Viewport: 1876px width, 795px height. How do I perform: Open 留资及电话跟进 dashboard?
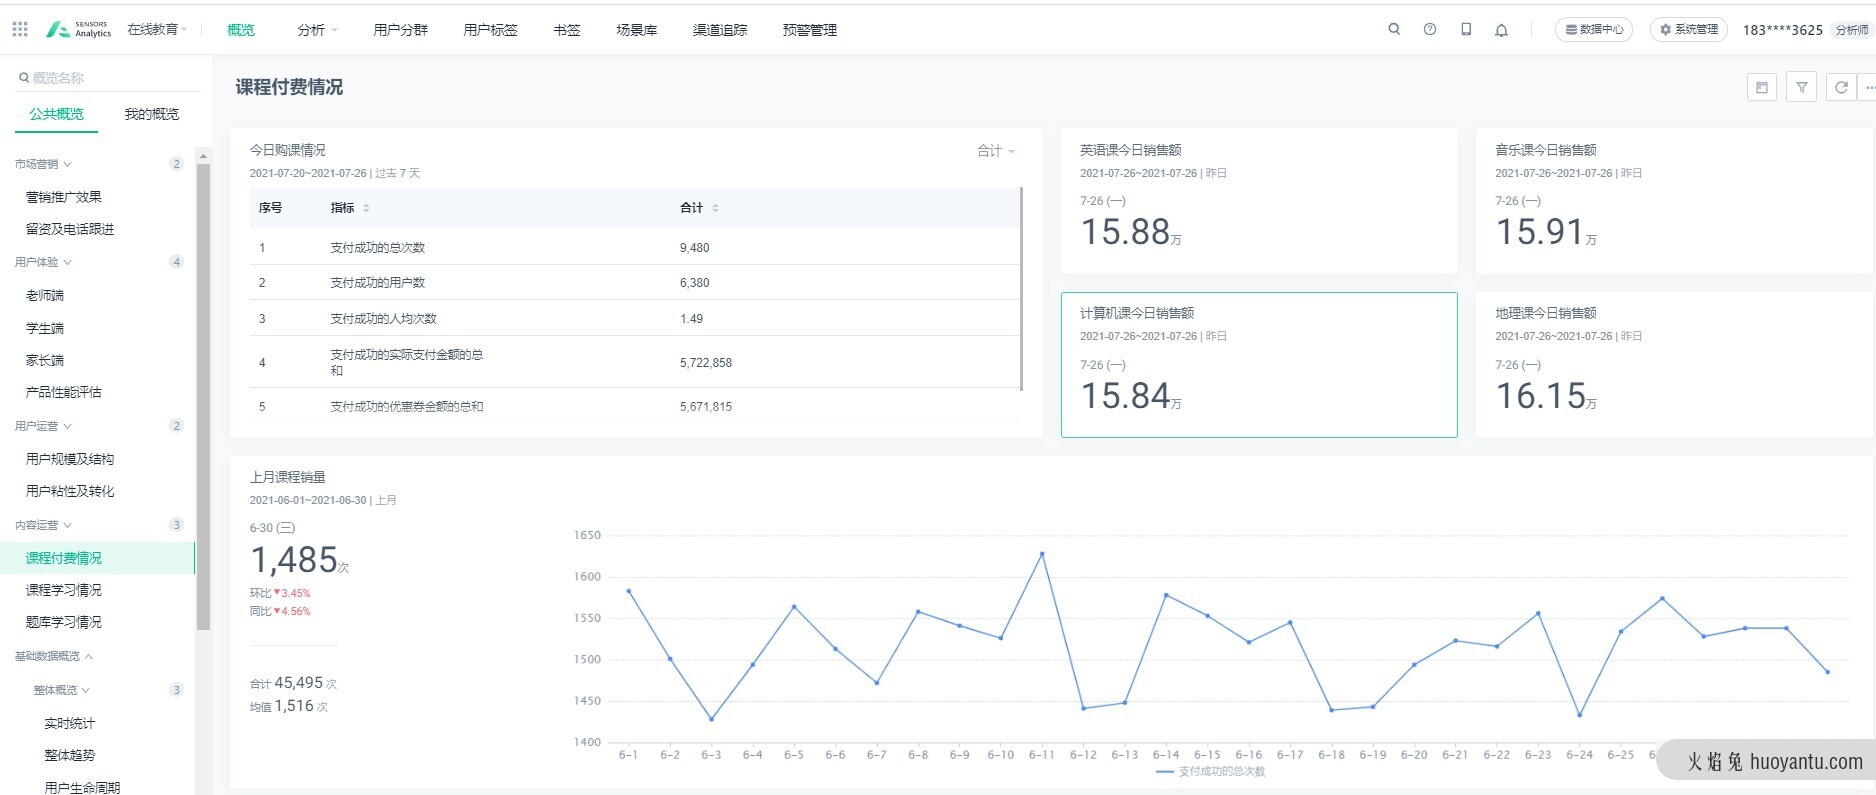[x=70, y=229]
